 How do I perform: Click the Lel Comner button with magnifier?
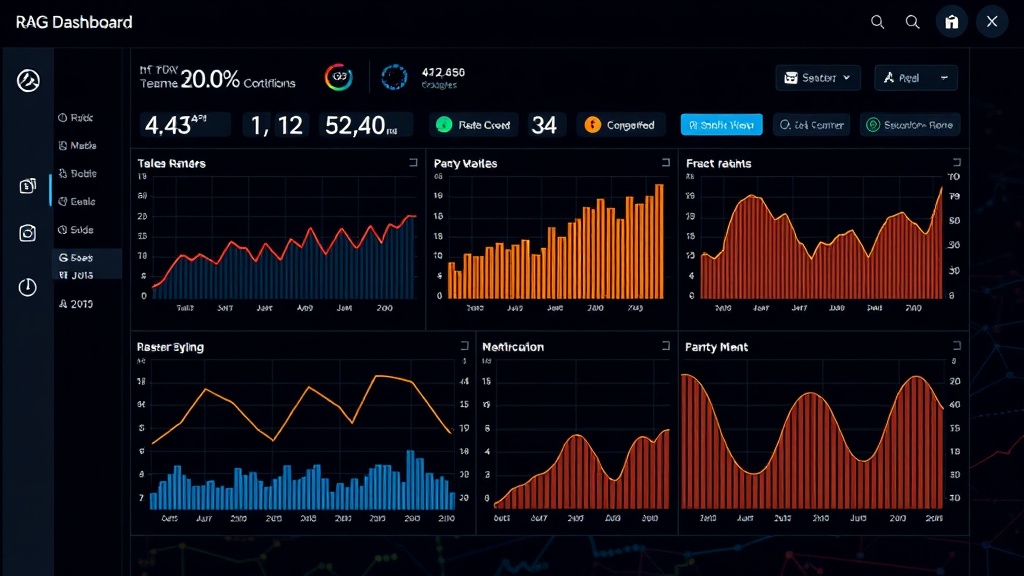pos(812,125)
